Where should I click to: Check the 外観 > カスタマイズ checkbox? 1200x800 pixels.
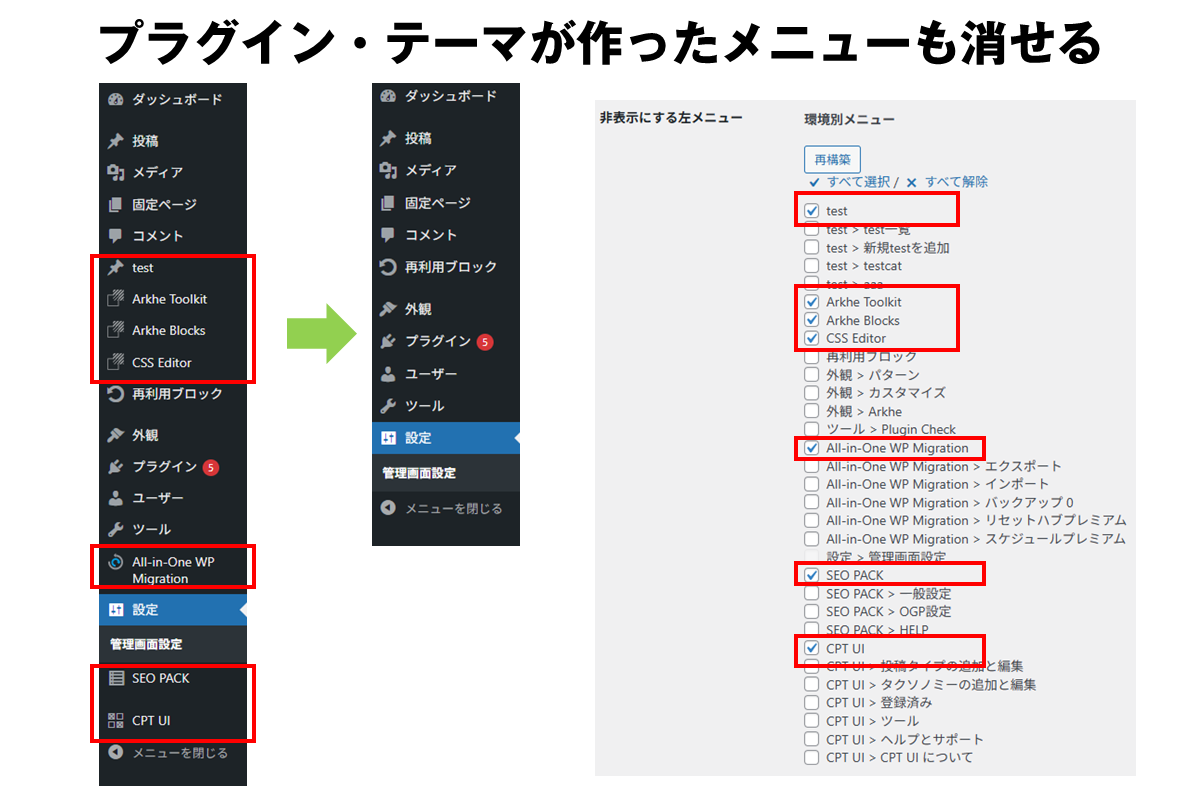812,393
